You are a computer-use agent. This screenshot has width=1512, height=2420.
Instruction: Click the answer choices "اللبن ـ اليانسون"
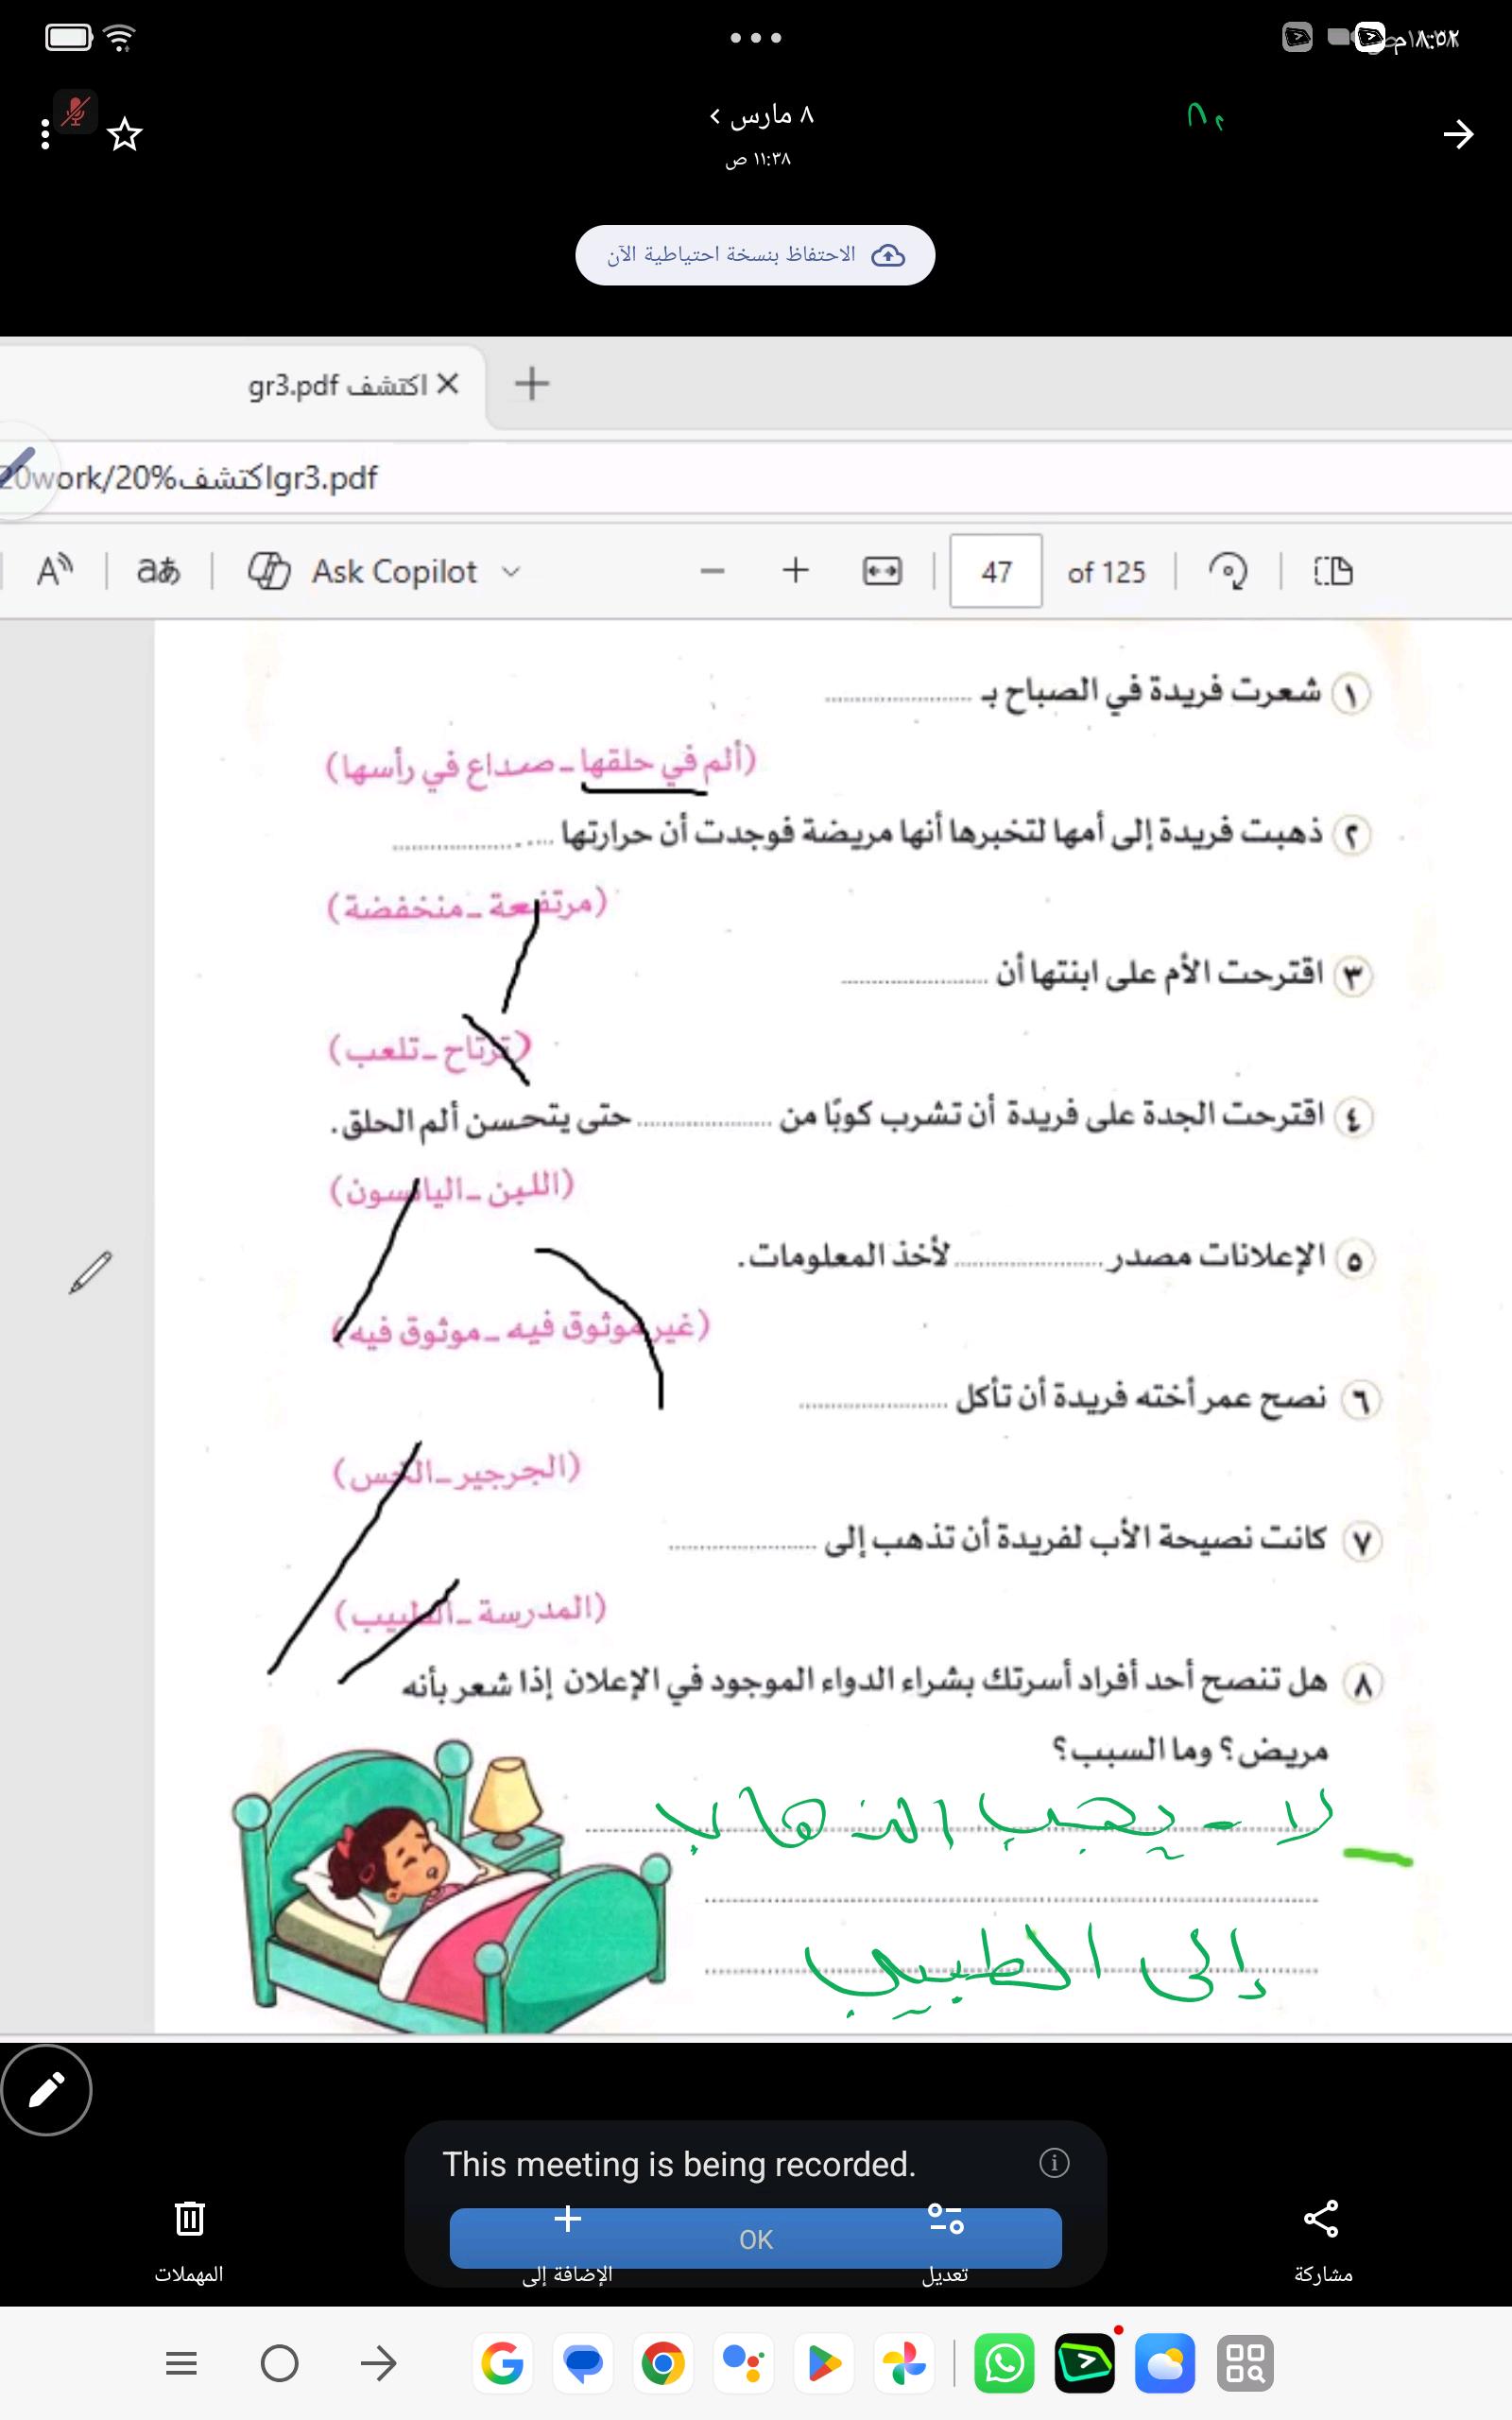[452, 1188]
